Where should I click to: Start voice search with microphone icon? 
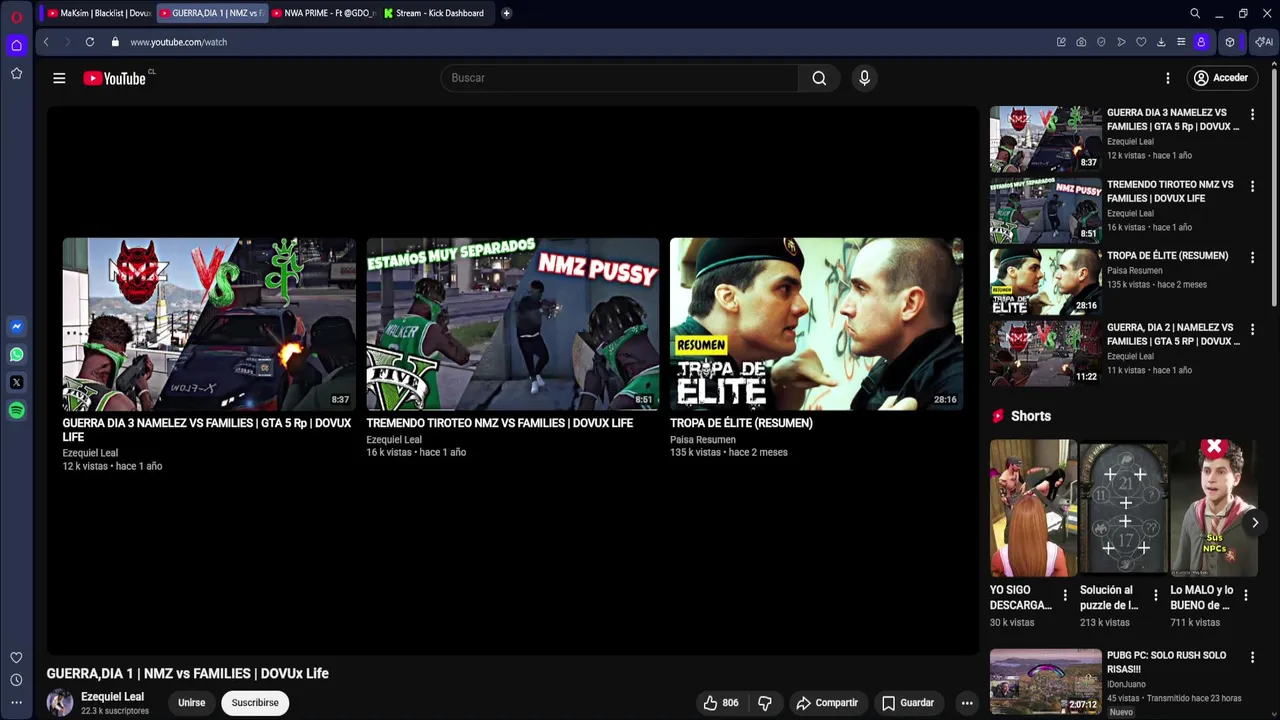[x=865, y=78]
